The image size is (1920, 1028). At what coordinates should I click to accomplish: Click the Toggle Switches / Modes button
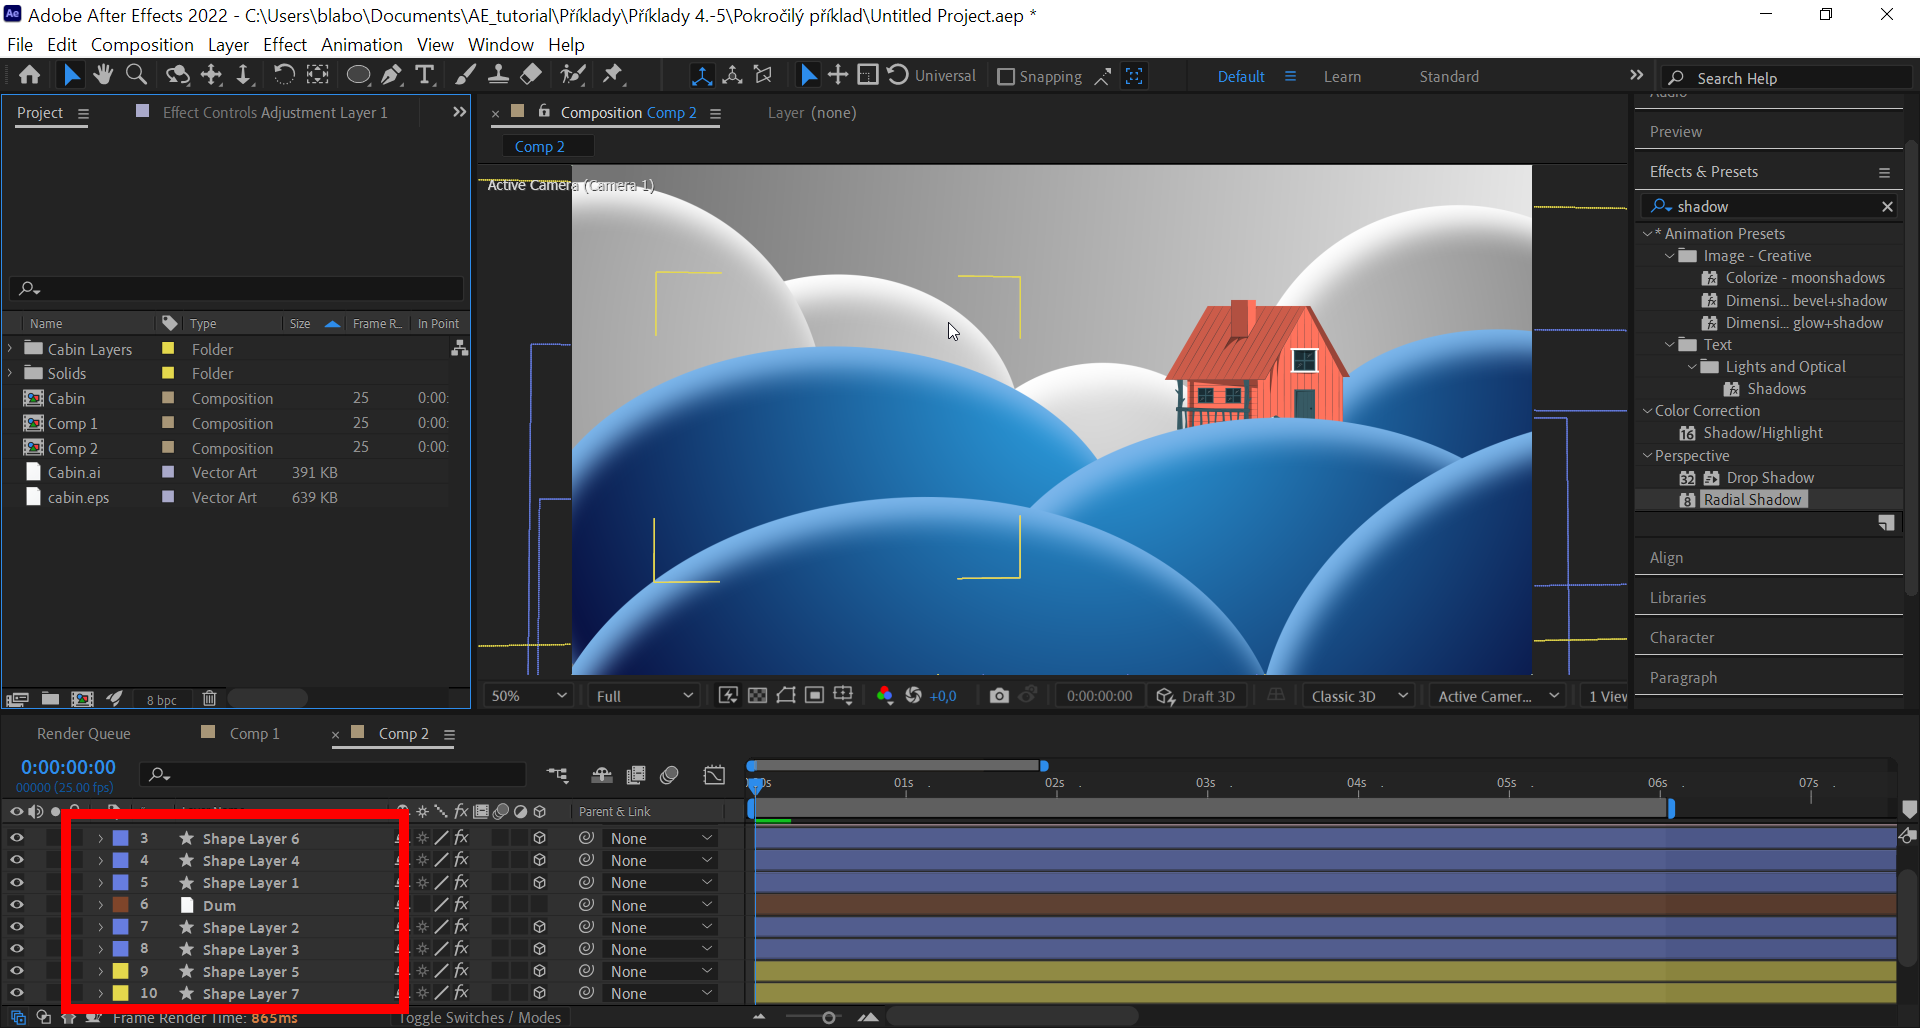pos(480,1017)
